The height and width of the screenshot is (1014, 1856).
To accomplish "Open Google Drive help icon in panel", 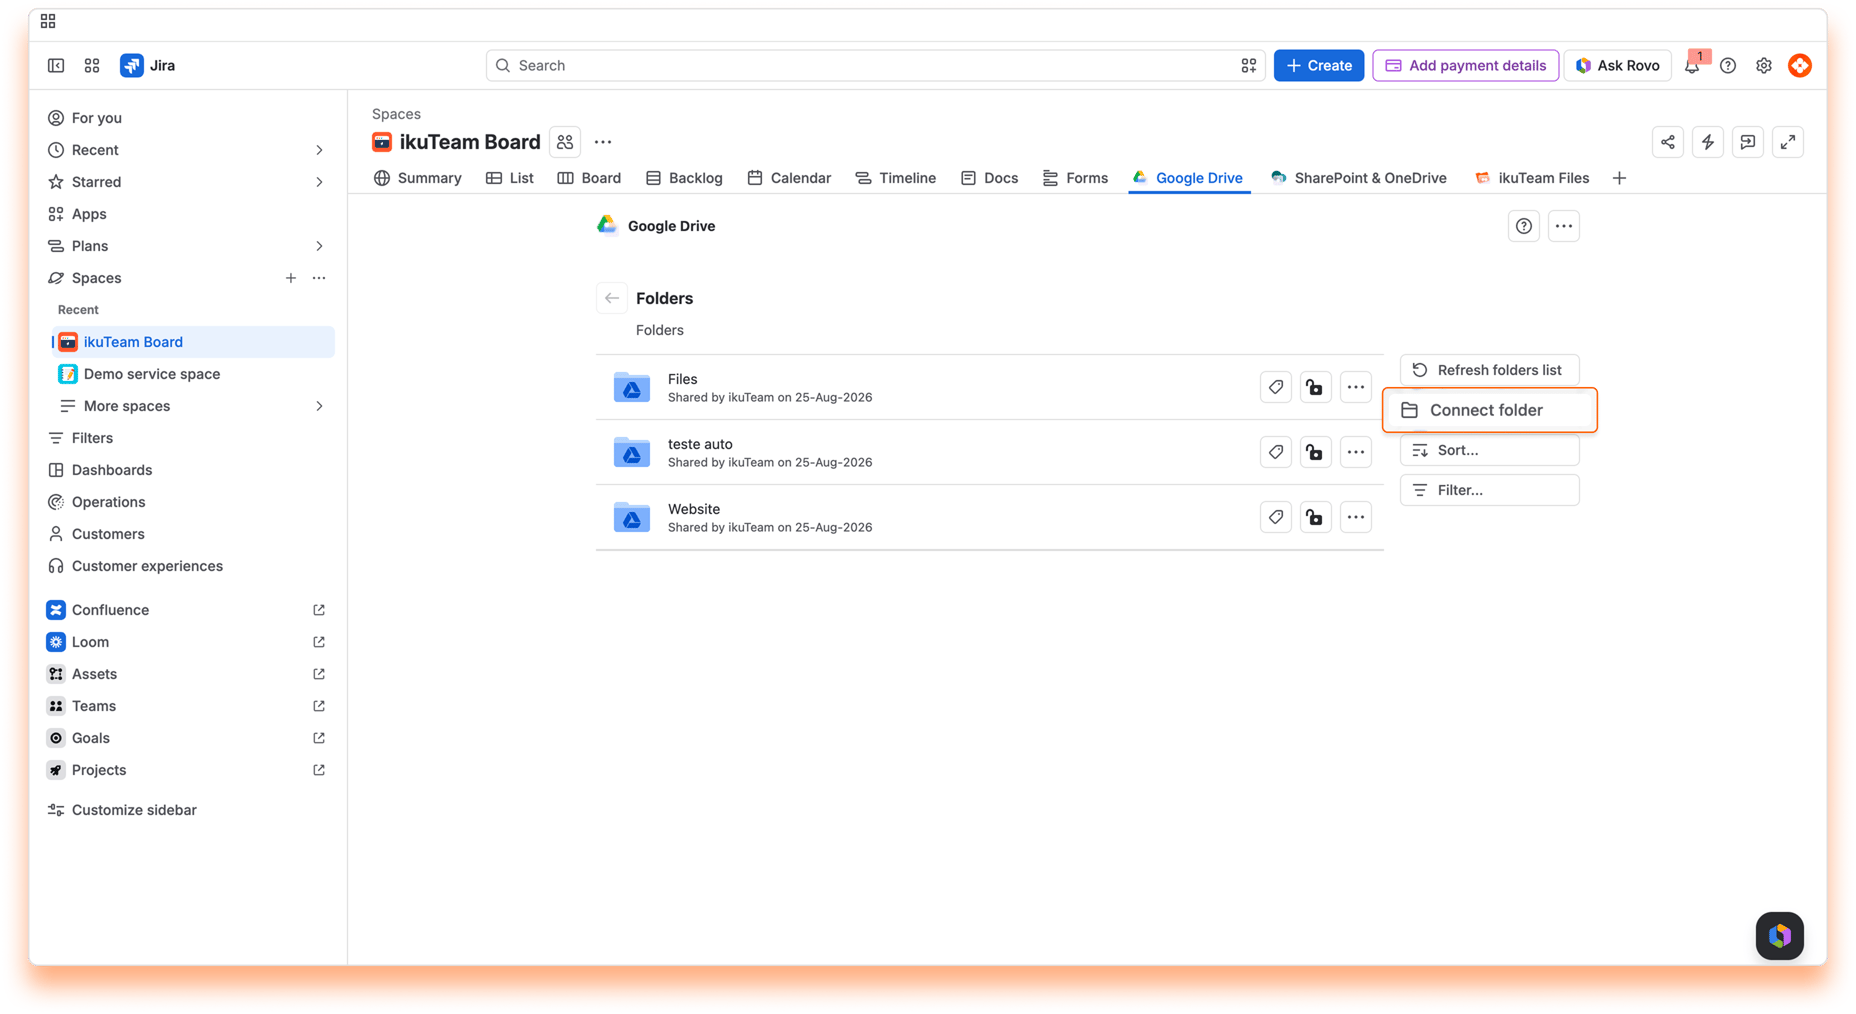I will click(x=1524, y=226).
